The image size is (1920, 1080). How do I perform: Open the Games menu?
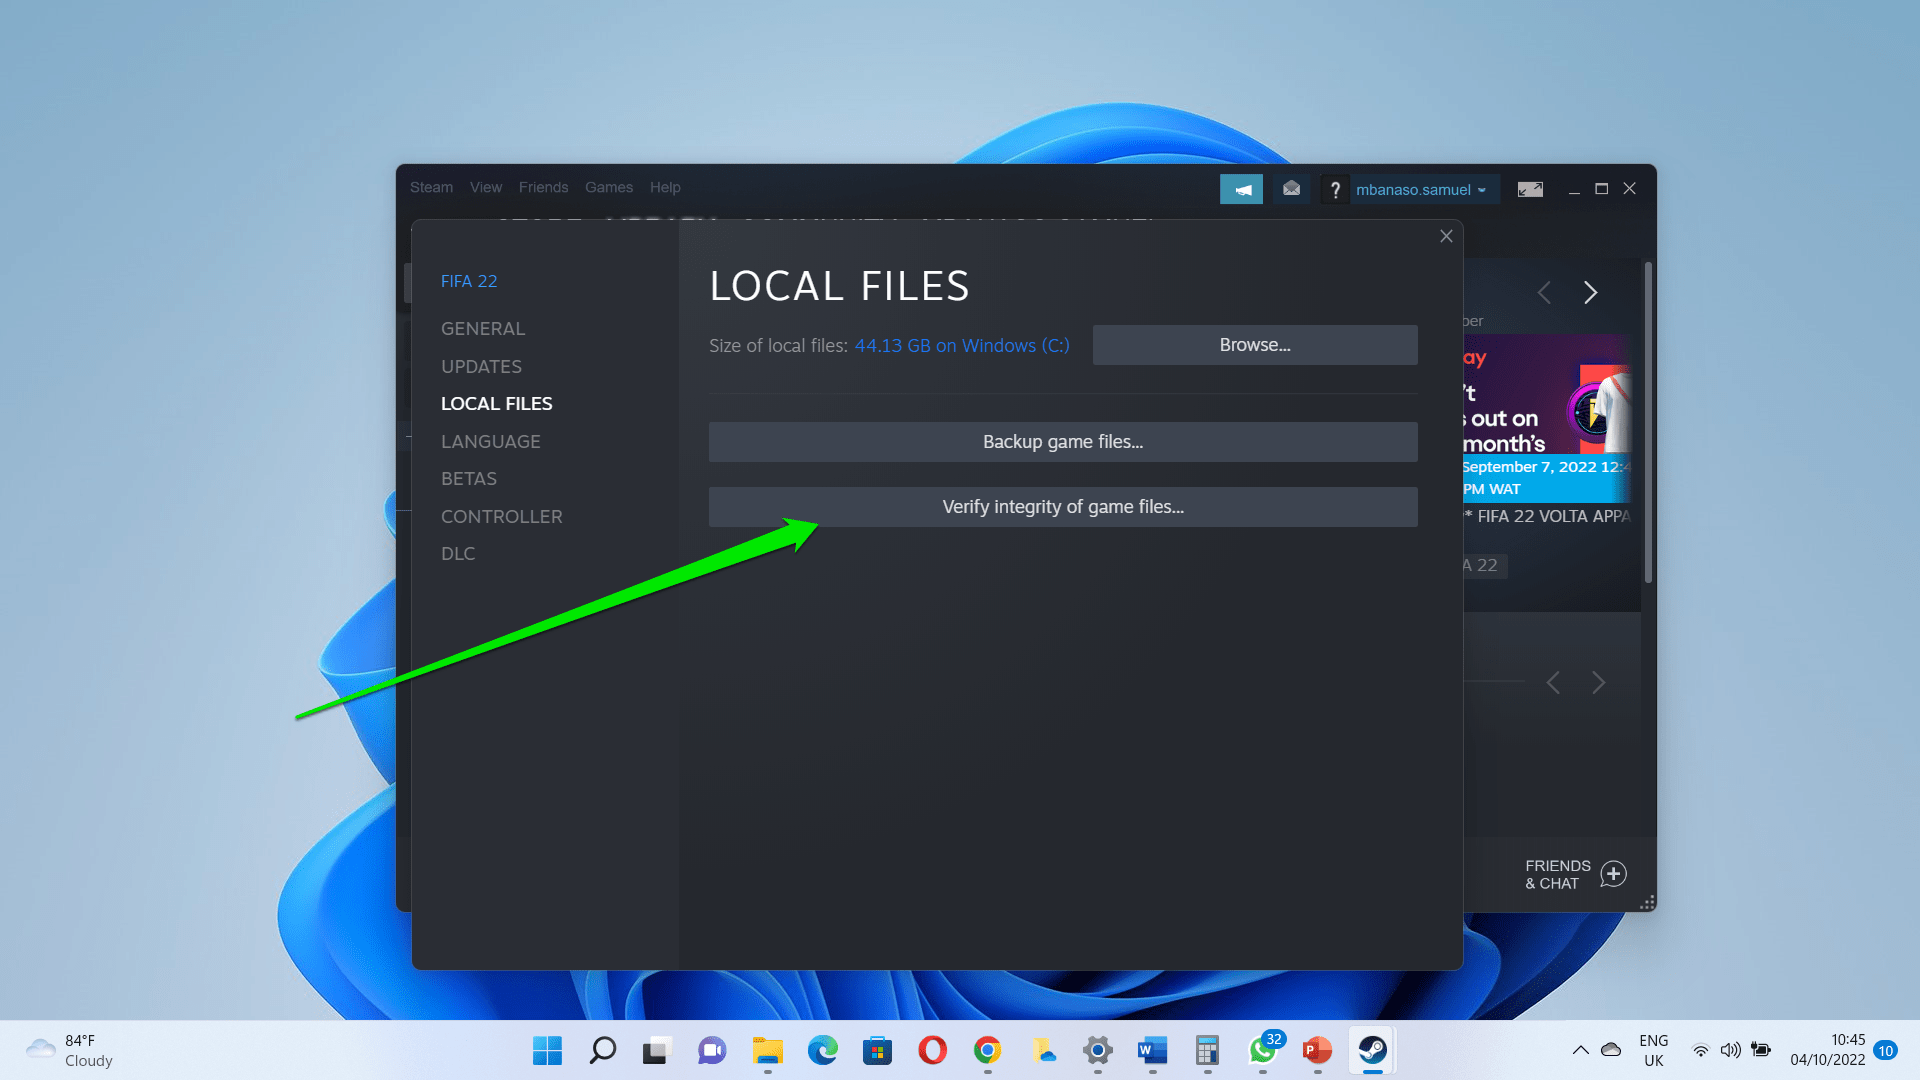[x=608, y=187]
